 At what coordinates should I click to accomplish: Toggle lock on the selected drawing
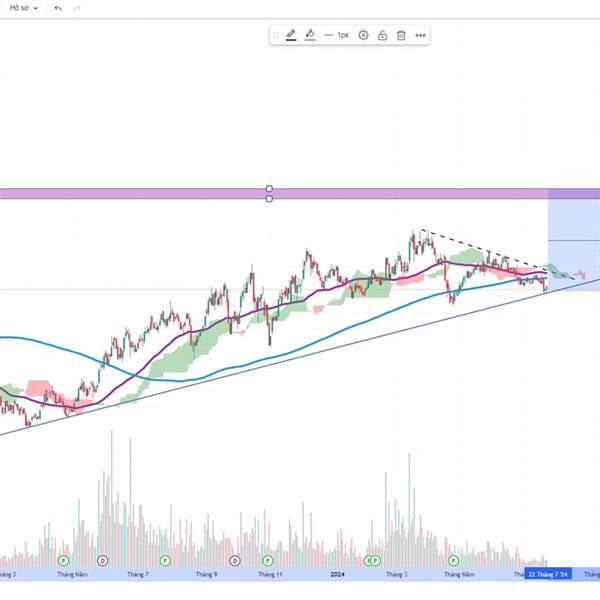tap(382, 35)
